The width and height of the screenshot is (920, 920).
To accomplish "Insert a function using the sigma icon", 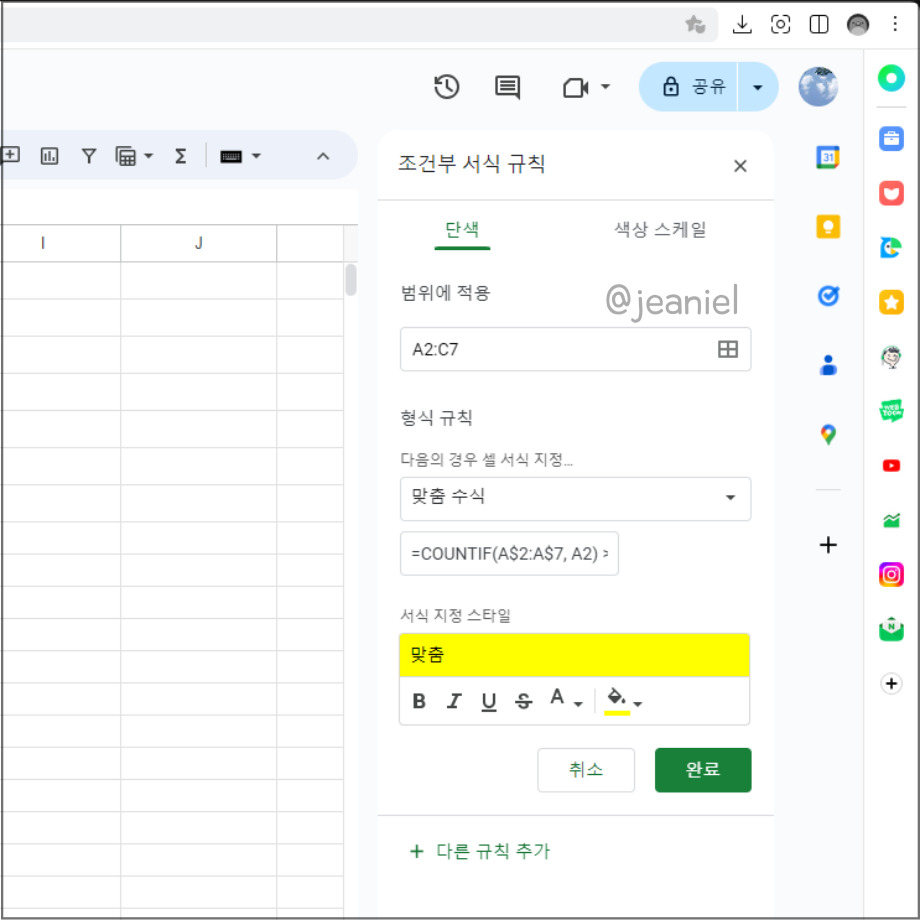I will 181,156.
